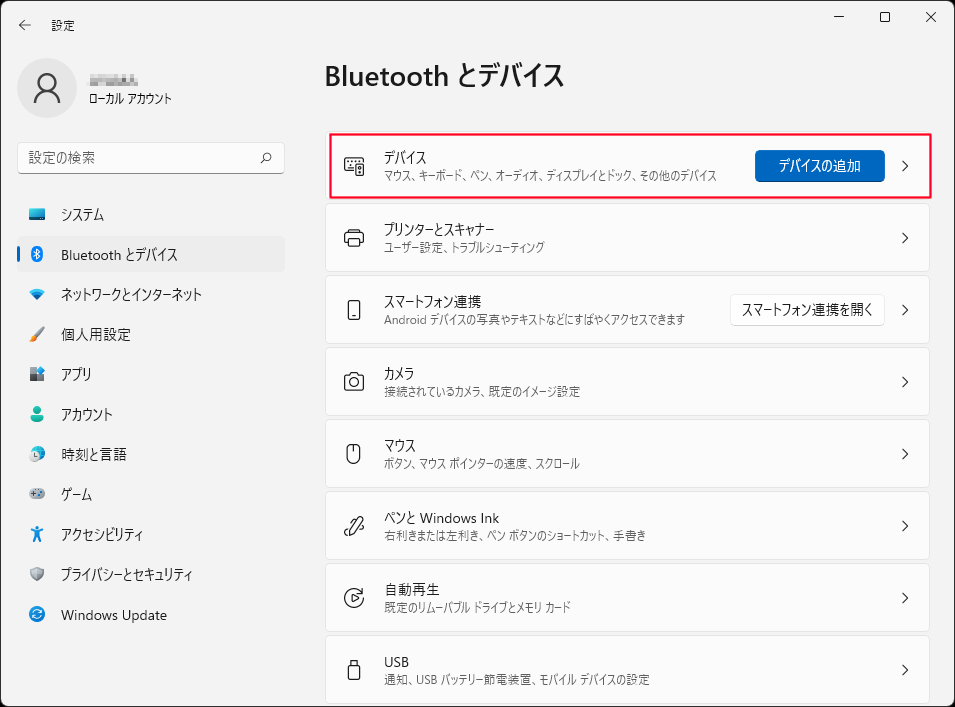Click the 時刻と言語 globe clock icon
Screen dimensions: 955x707
(37, 454)
